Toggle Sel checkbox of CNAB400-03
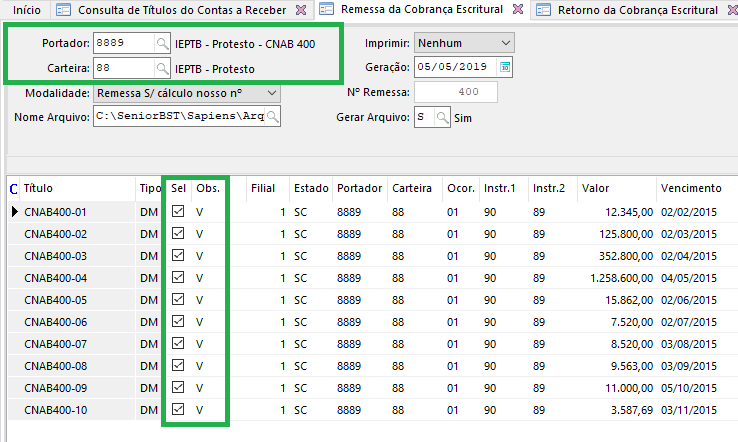Viewport: 738px width, 442px height. pyautogui.click(x=178, y=256)
